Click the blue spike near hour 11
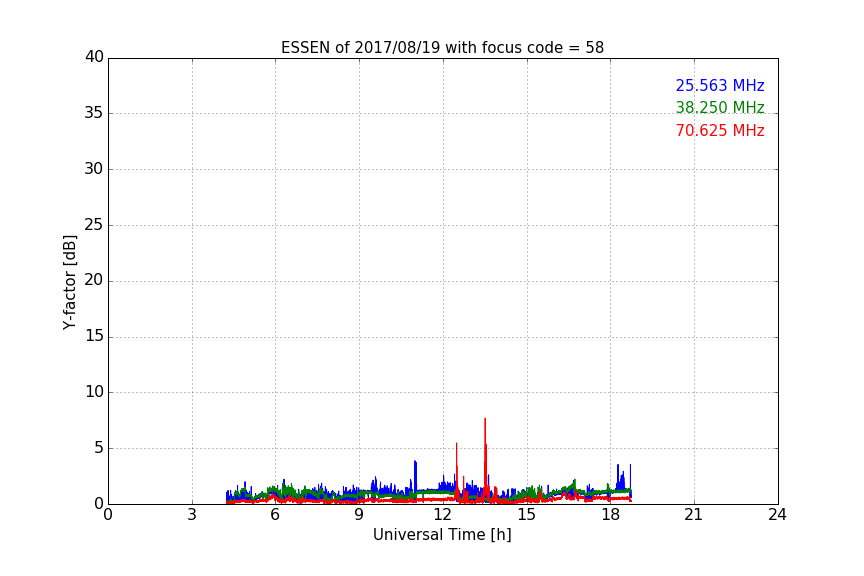The image size is (864, 576). 415,462
